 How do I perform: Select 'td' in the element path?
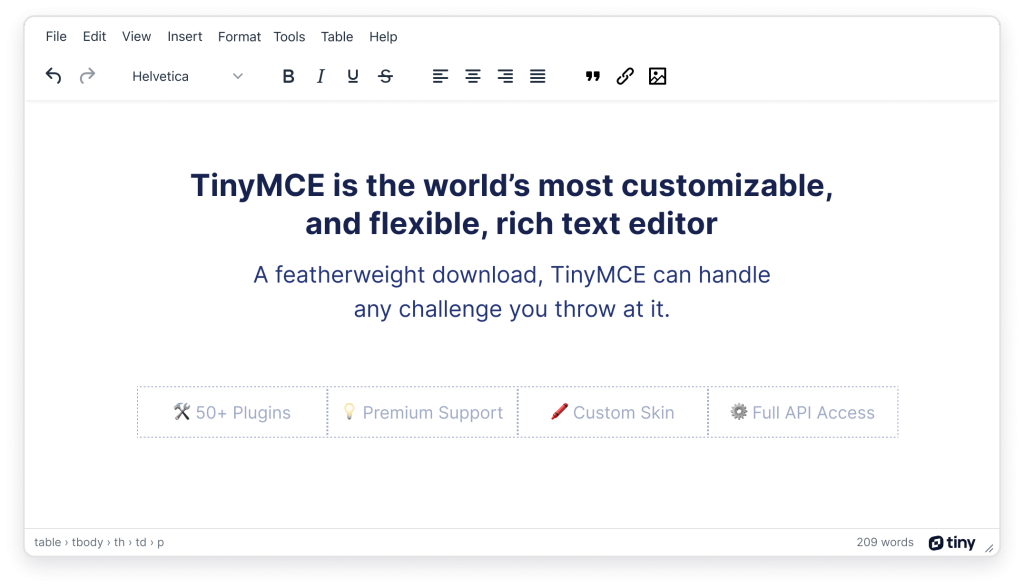(141, 542)
